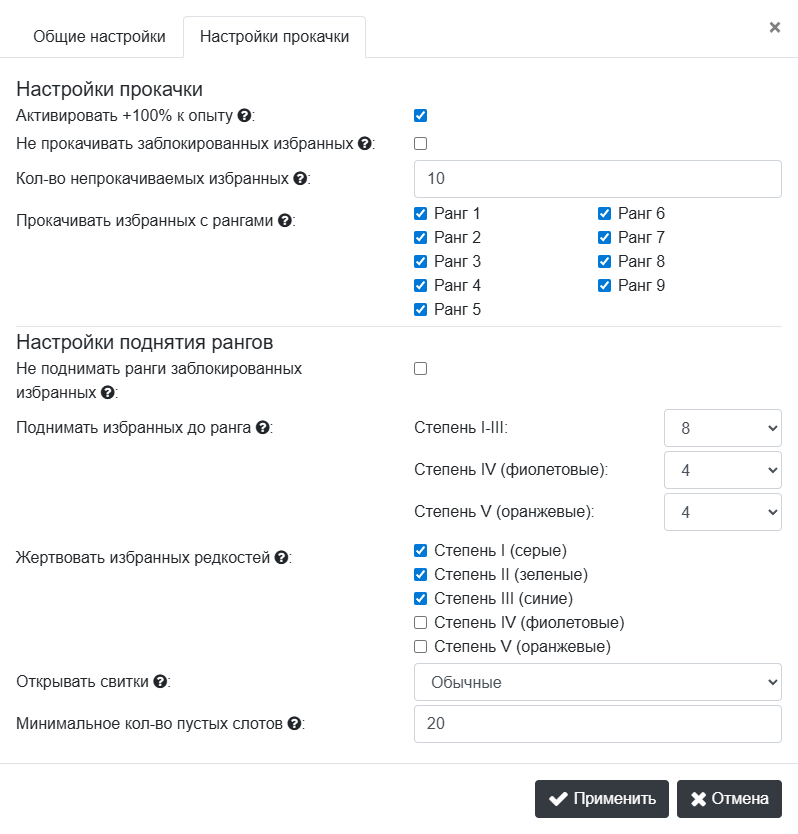Viewport: 798px width, 834px height.
Task: Toggle the "Ранг 6" checkbox
Action: [605, 213]
